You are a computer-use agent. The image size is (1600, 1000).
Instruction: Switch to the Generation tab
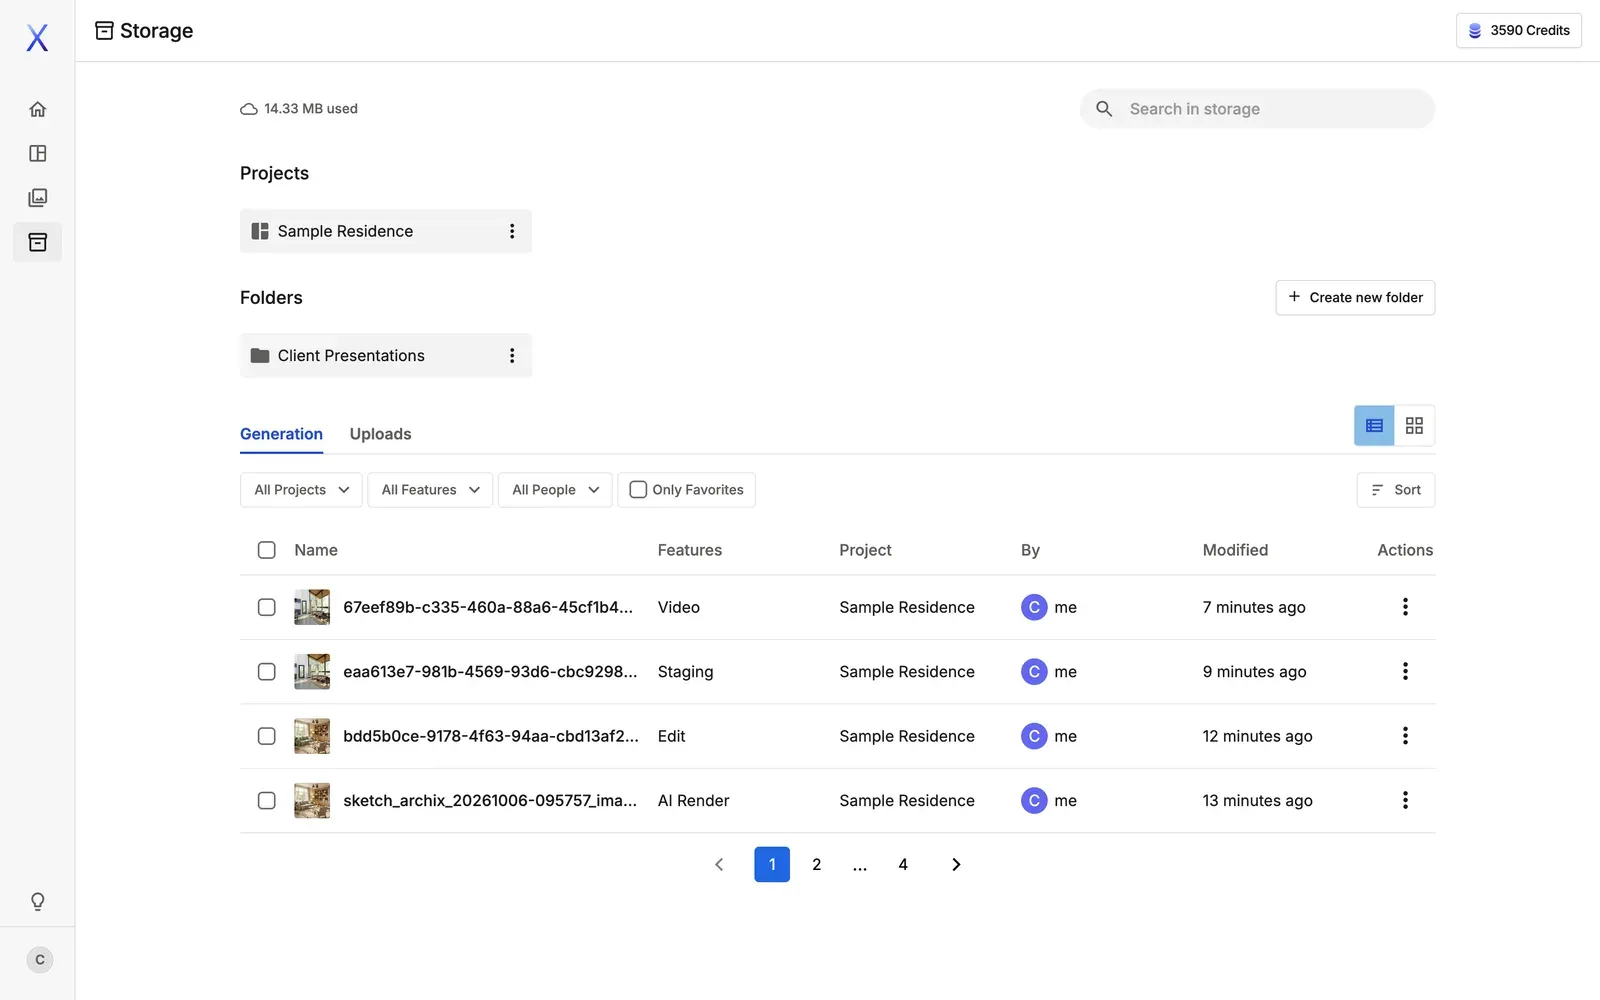click(x=281, y=434)
